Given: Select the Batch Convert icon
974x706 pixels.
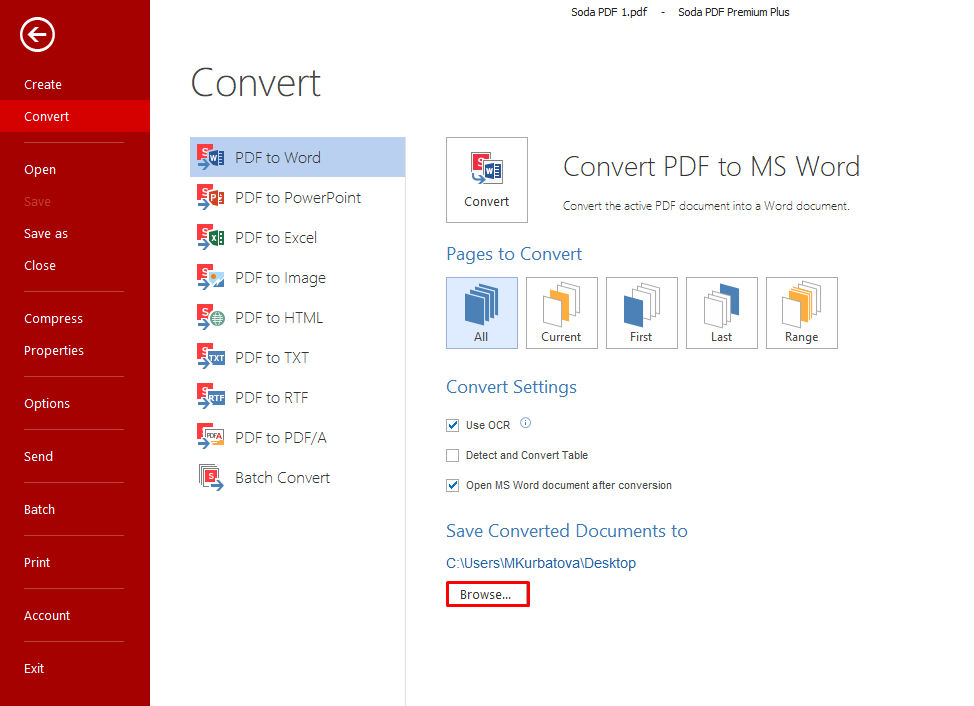Looking at the screenshot, I should pos(211,477).
